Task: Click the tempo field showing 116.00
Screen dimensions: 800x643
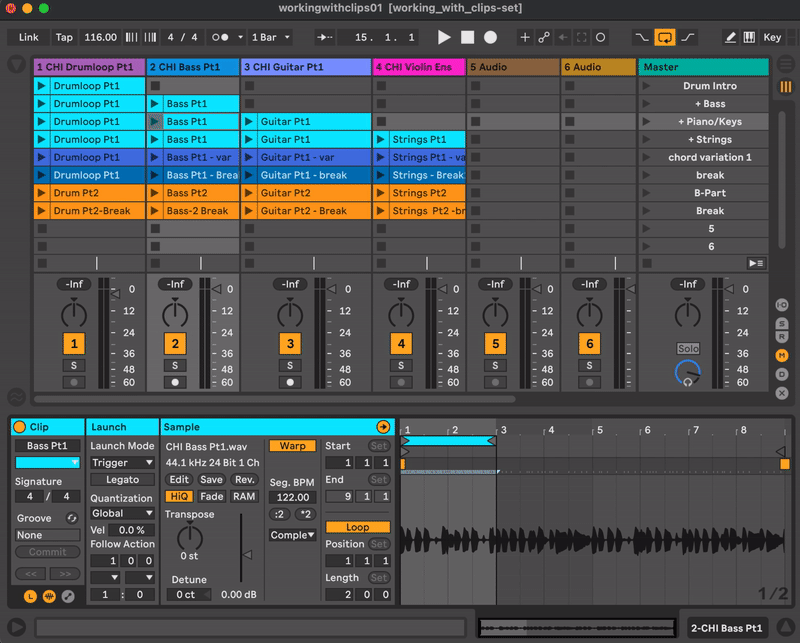Action: click(100, 37)
